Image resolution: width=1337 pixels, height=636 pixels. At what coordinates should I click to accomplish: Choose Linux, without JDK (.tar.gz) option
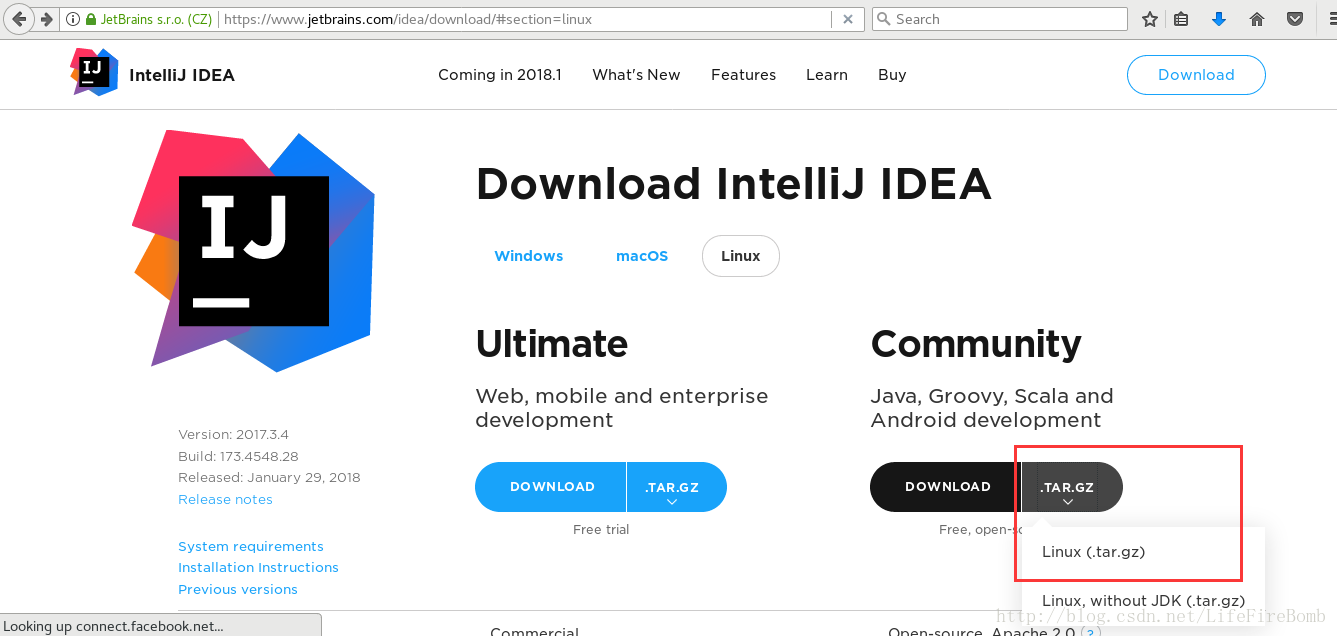[x=1143, y=601]
